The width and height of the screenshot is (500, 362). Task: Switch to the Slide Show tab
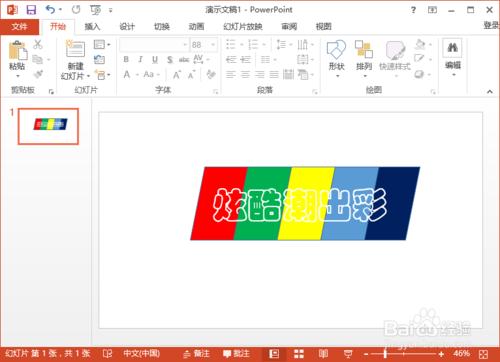pos(243,27)
